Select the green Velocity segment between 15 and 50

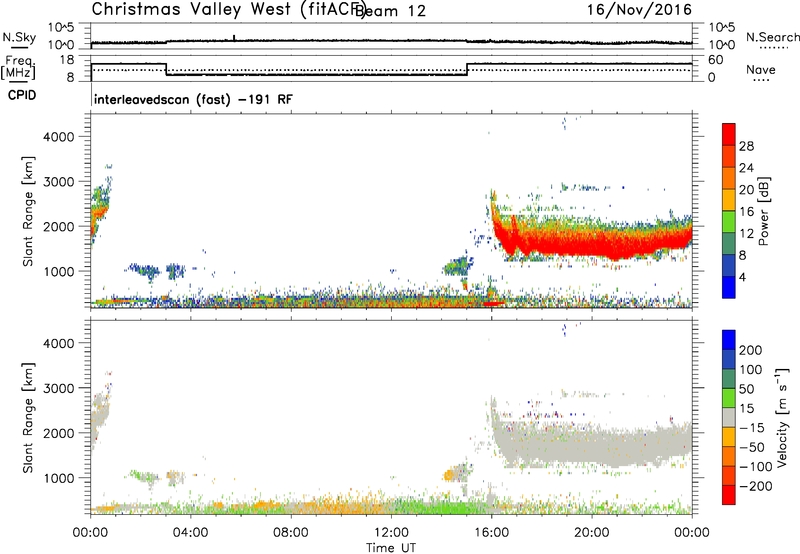729,398
